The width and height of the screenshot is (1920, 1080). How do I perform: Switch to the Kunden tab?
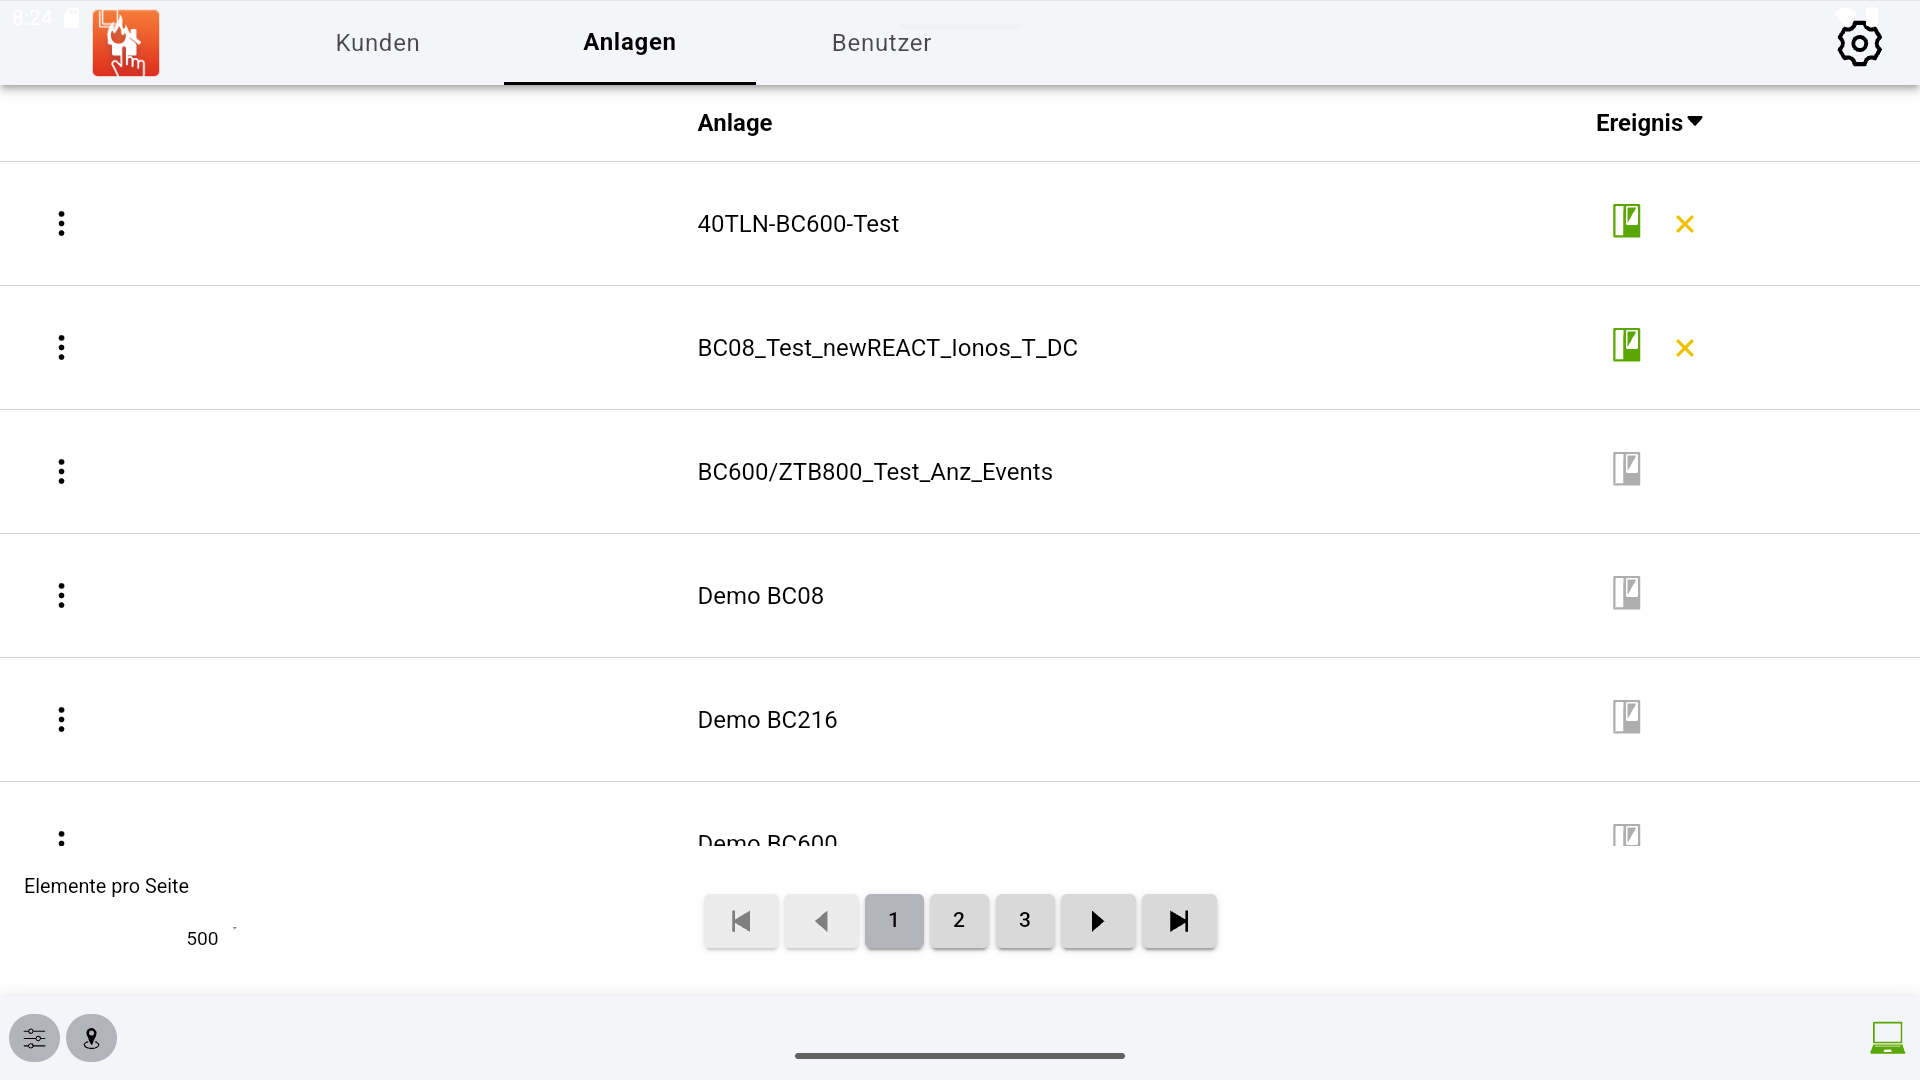point(377,43)
